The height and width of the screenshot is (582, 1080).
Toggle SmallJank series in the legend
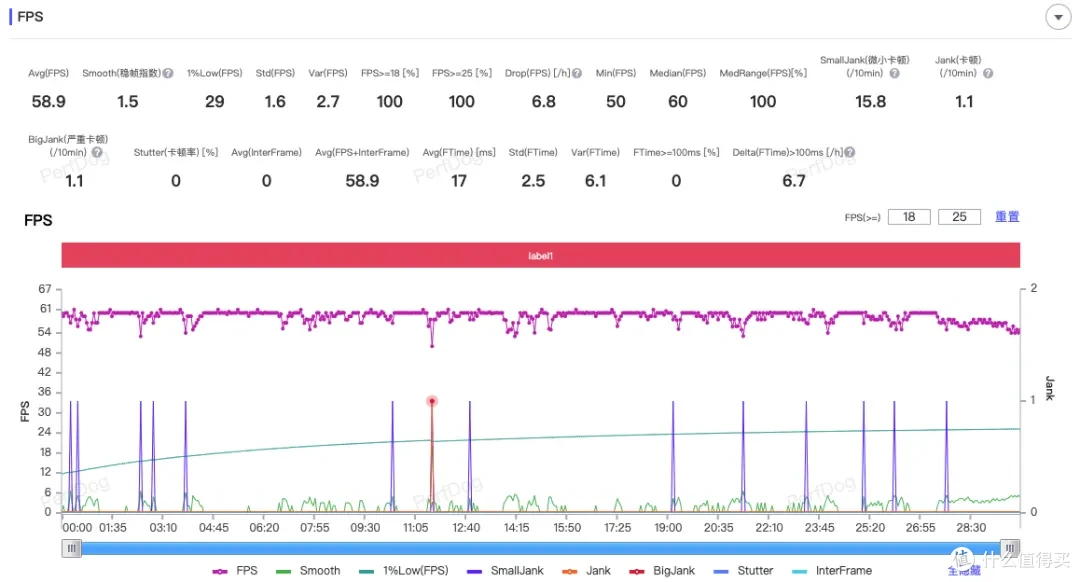pyautogui.click(x=505, y=571)
